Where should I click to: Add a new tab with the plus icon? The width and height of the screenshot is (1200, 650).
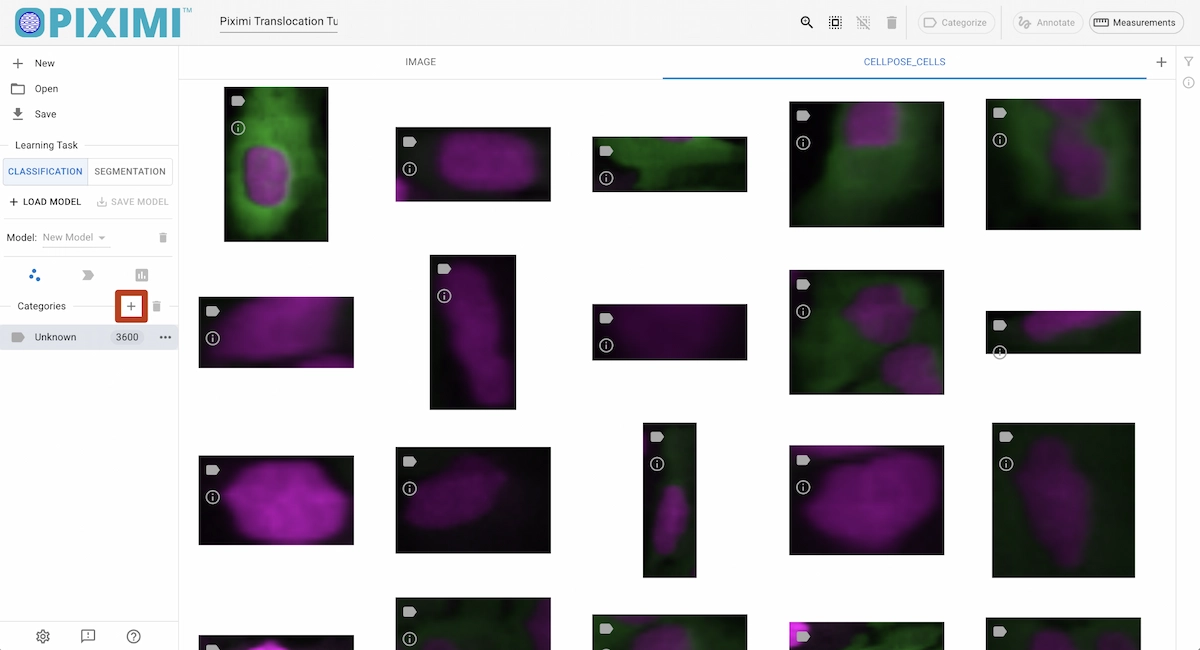(1161, 62)
